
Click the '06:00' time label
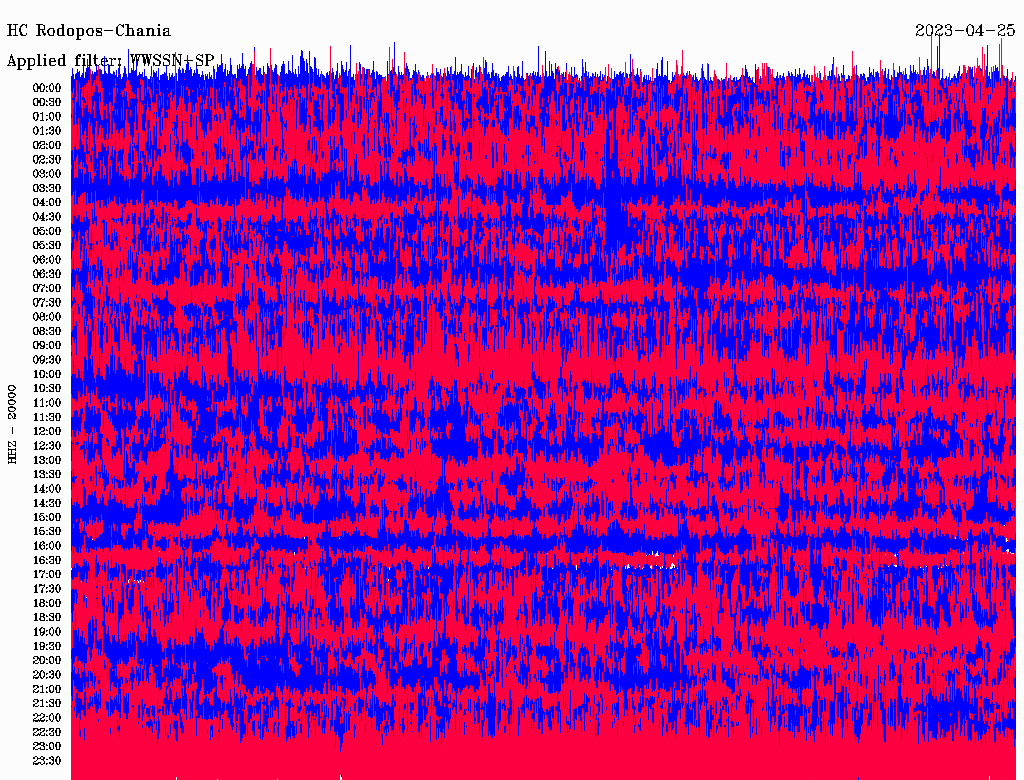[x=47, y=259]
